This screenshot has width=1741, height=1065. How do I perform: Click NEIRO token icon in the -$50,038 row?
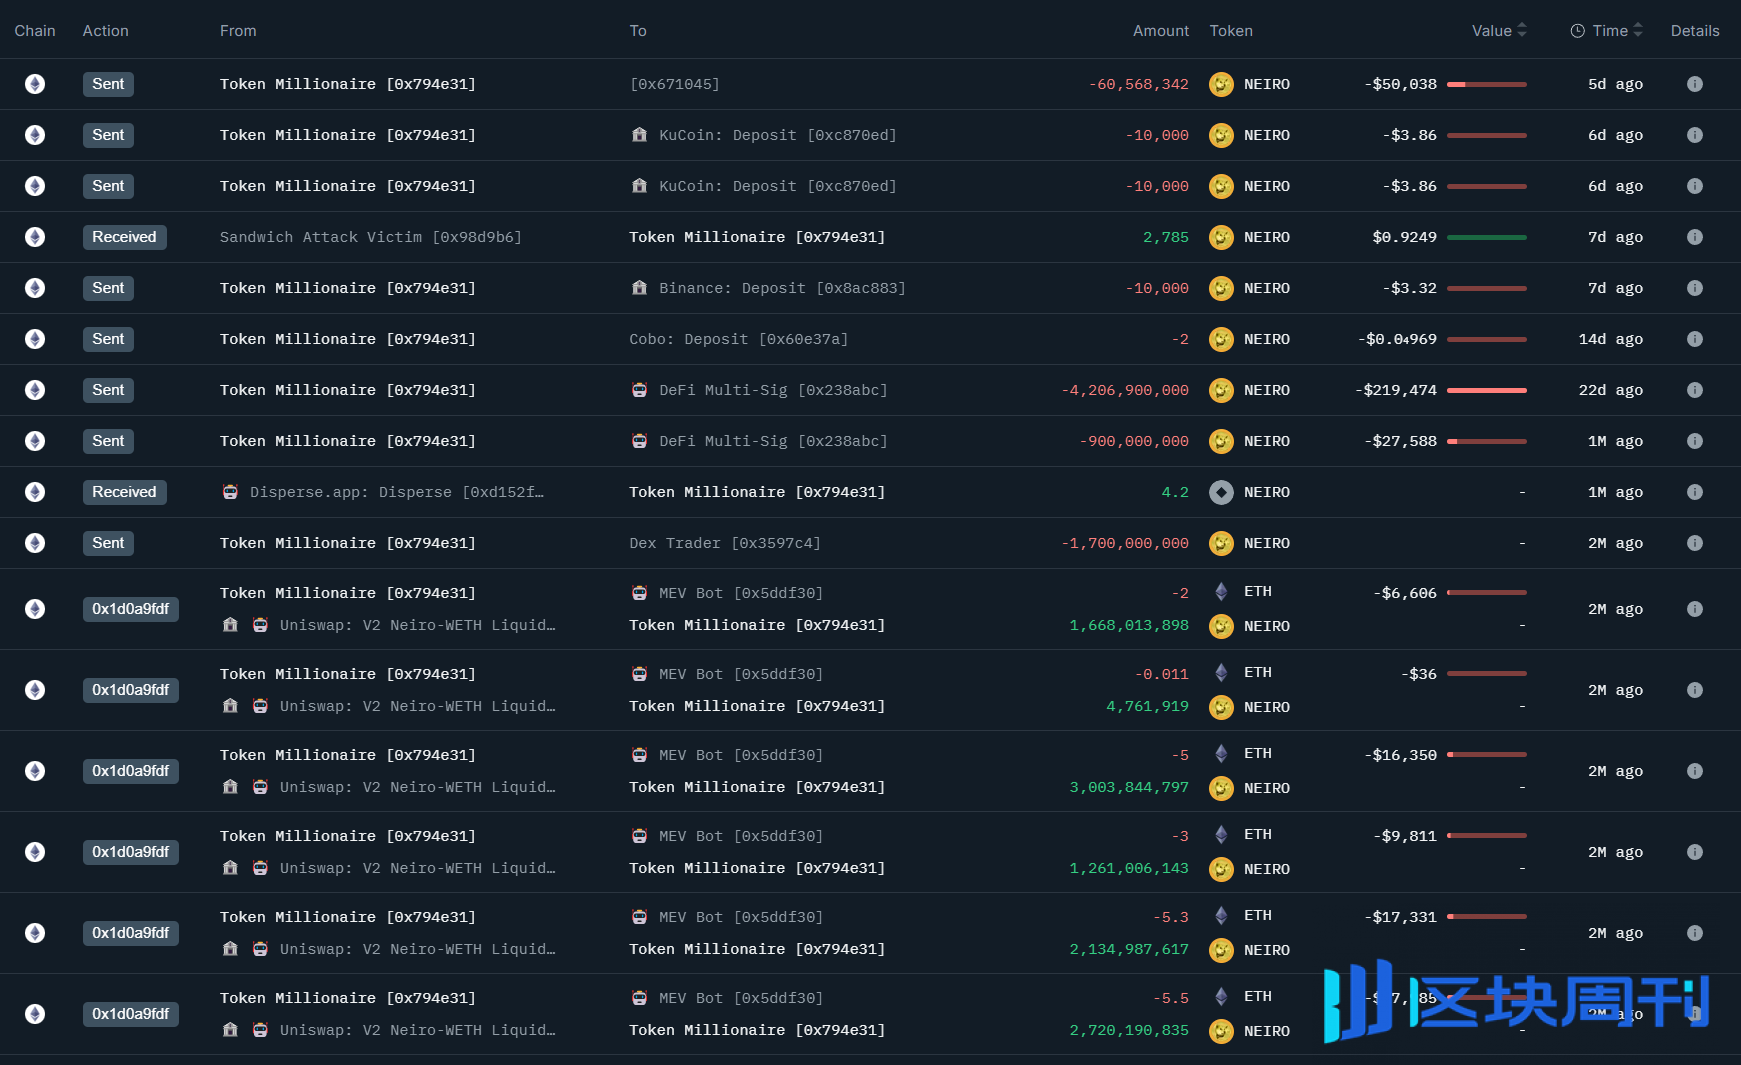(1221, 84)
